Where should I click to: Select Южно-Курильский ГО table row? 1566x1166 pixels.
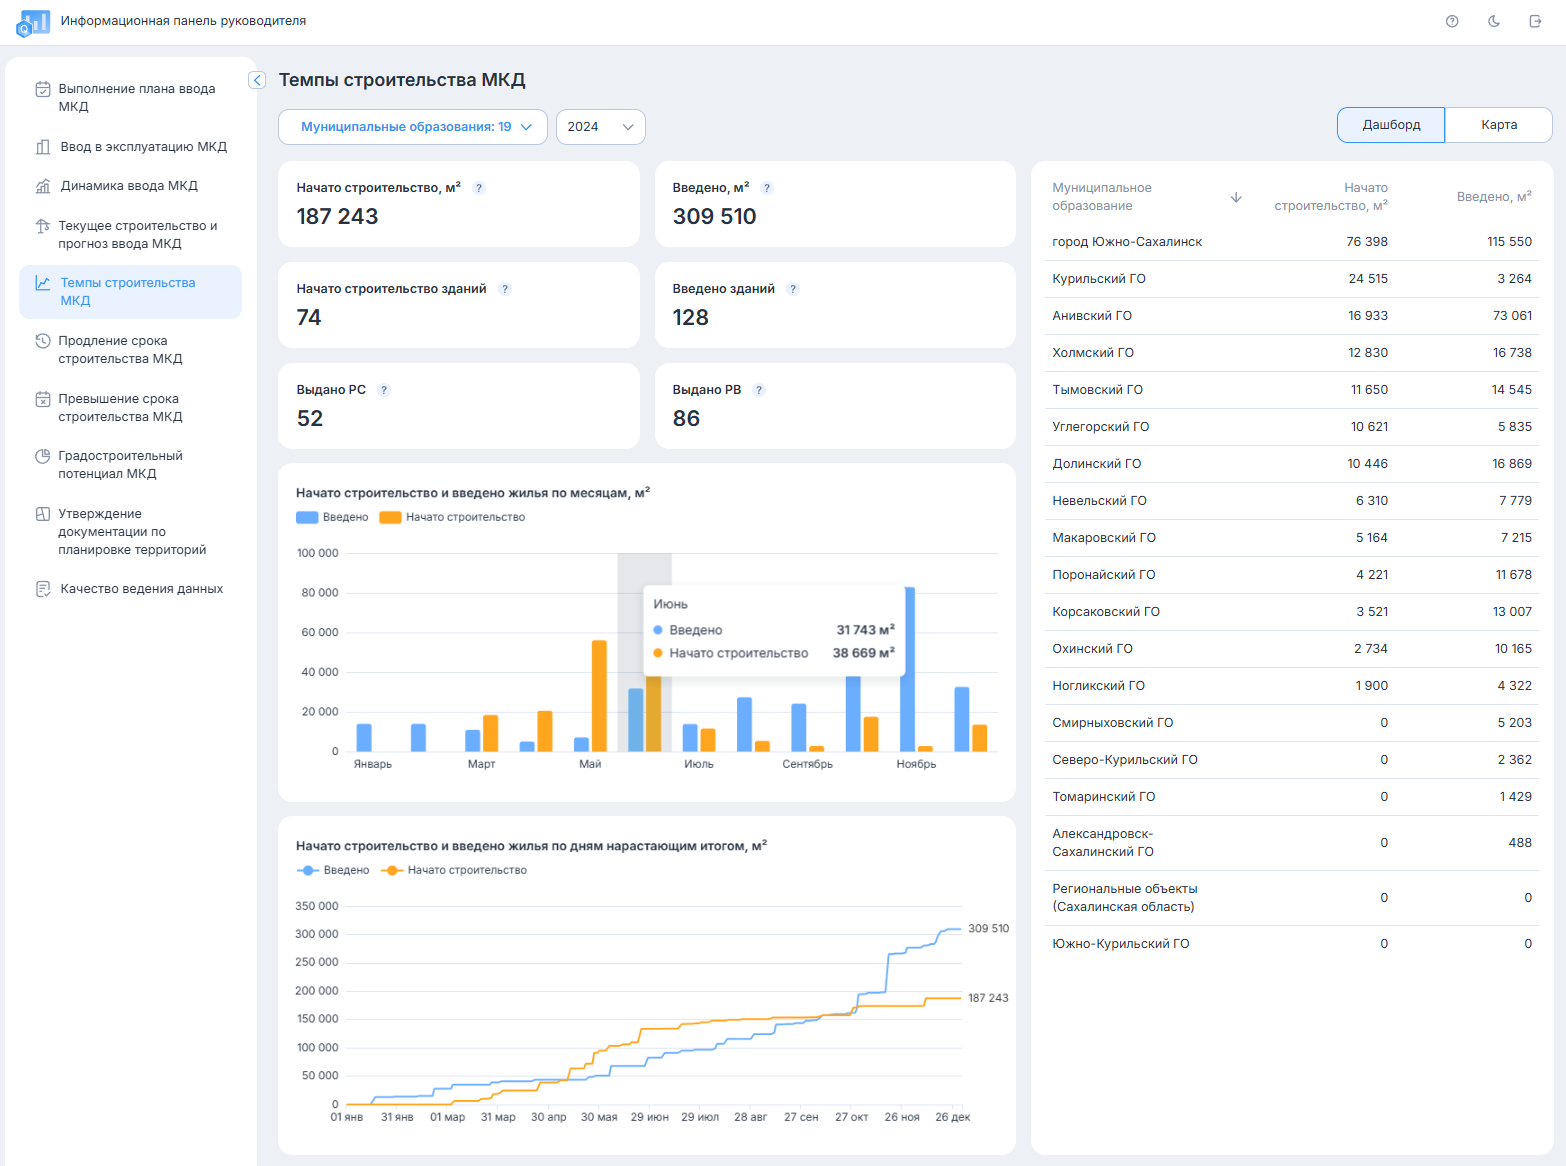(1292, 944)
